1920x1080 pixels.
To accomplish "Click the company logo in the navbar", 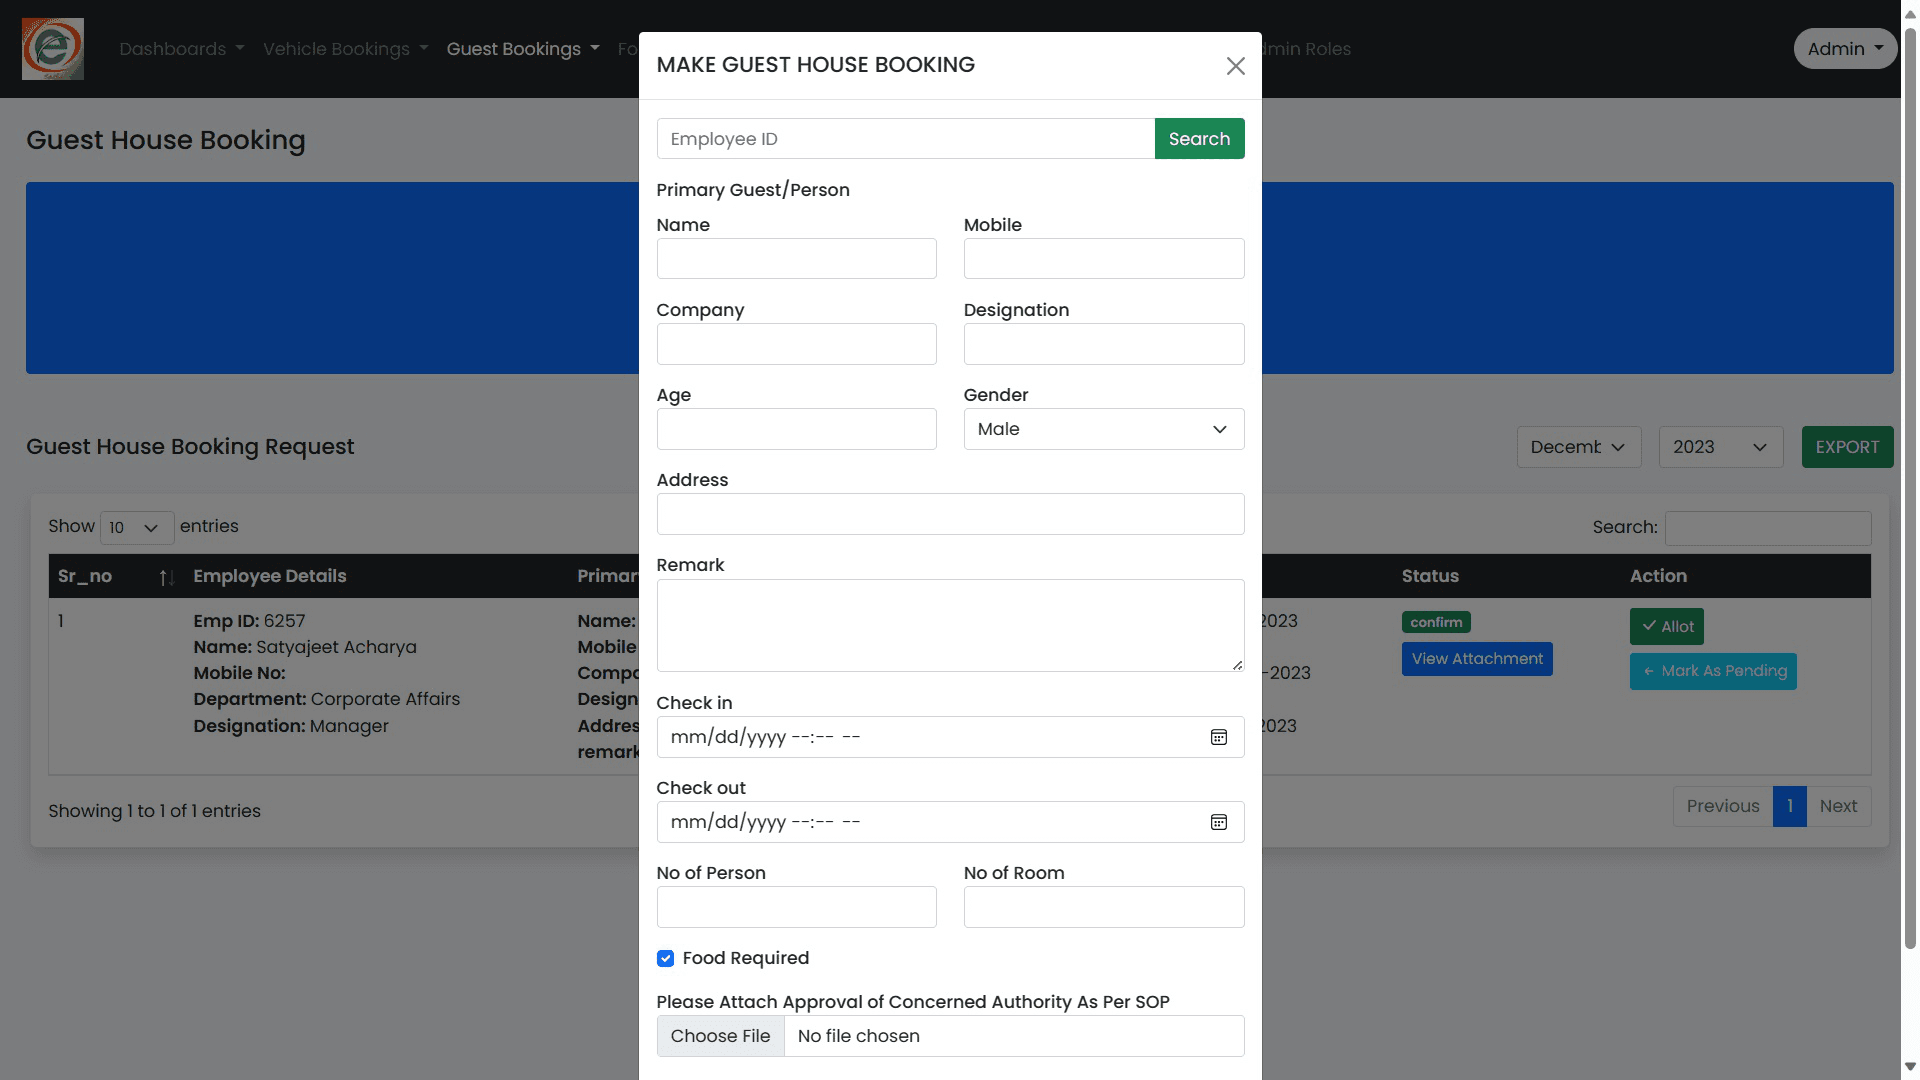I will pyautogui.click(x=52, y=48).
